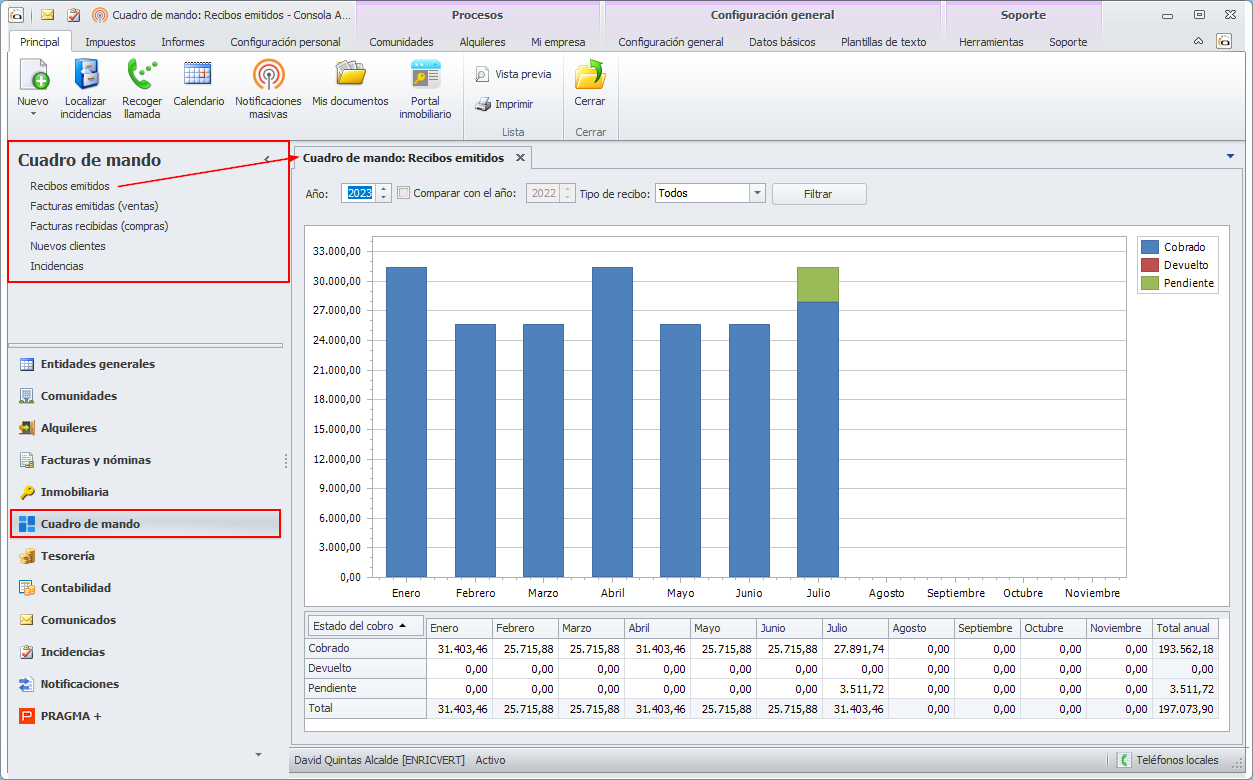Open Facturas emitidas (ventas) link
1253x780 pixels.
(x=94, y=206)
